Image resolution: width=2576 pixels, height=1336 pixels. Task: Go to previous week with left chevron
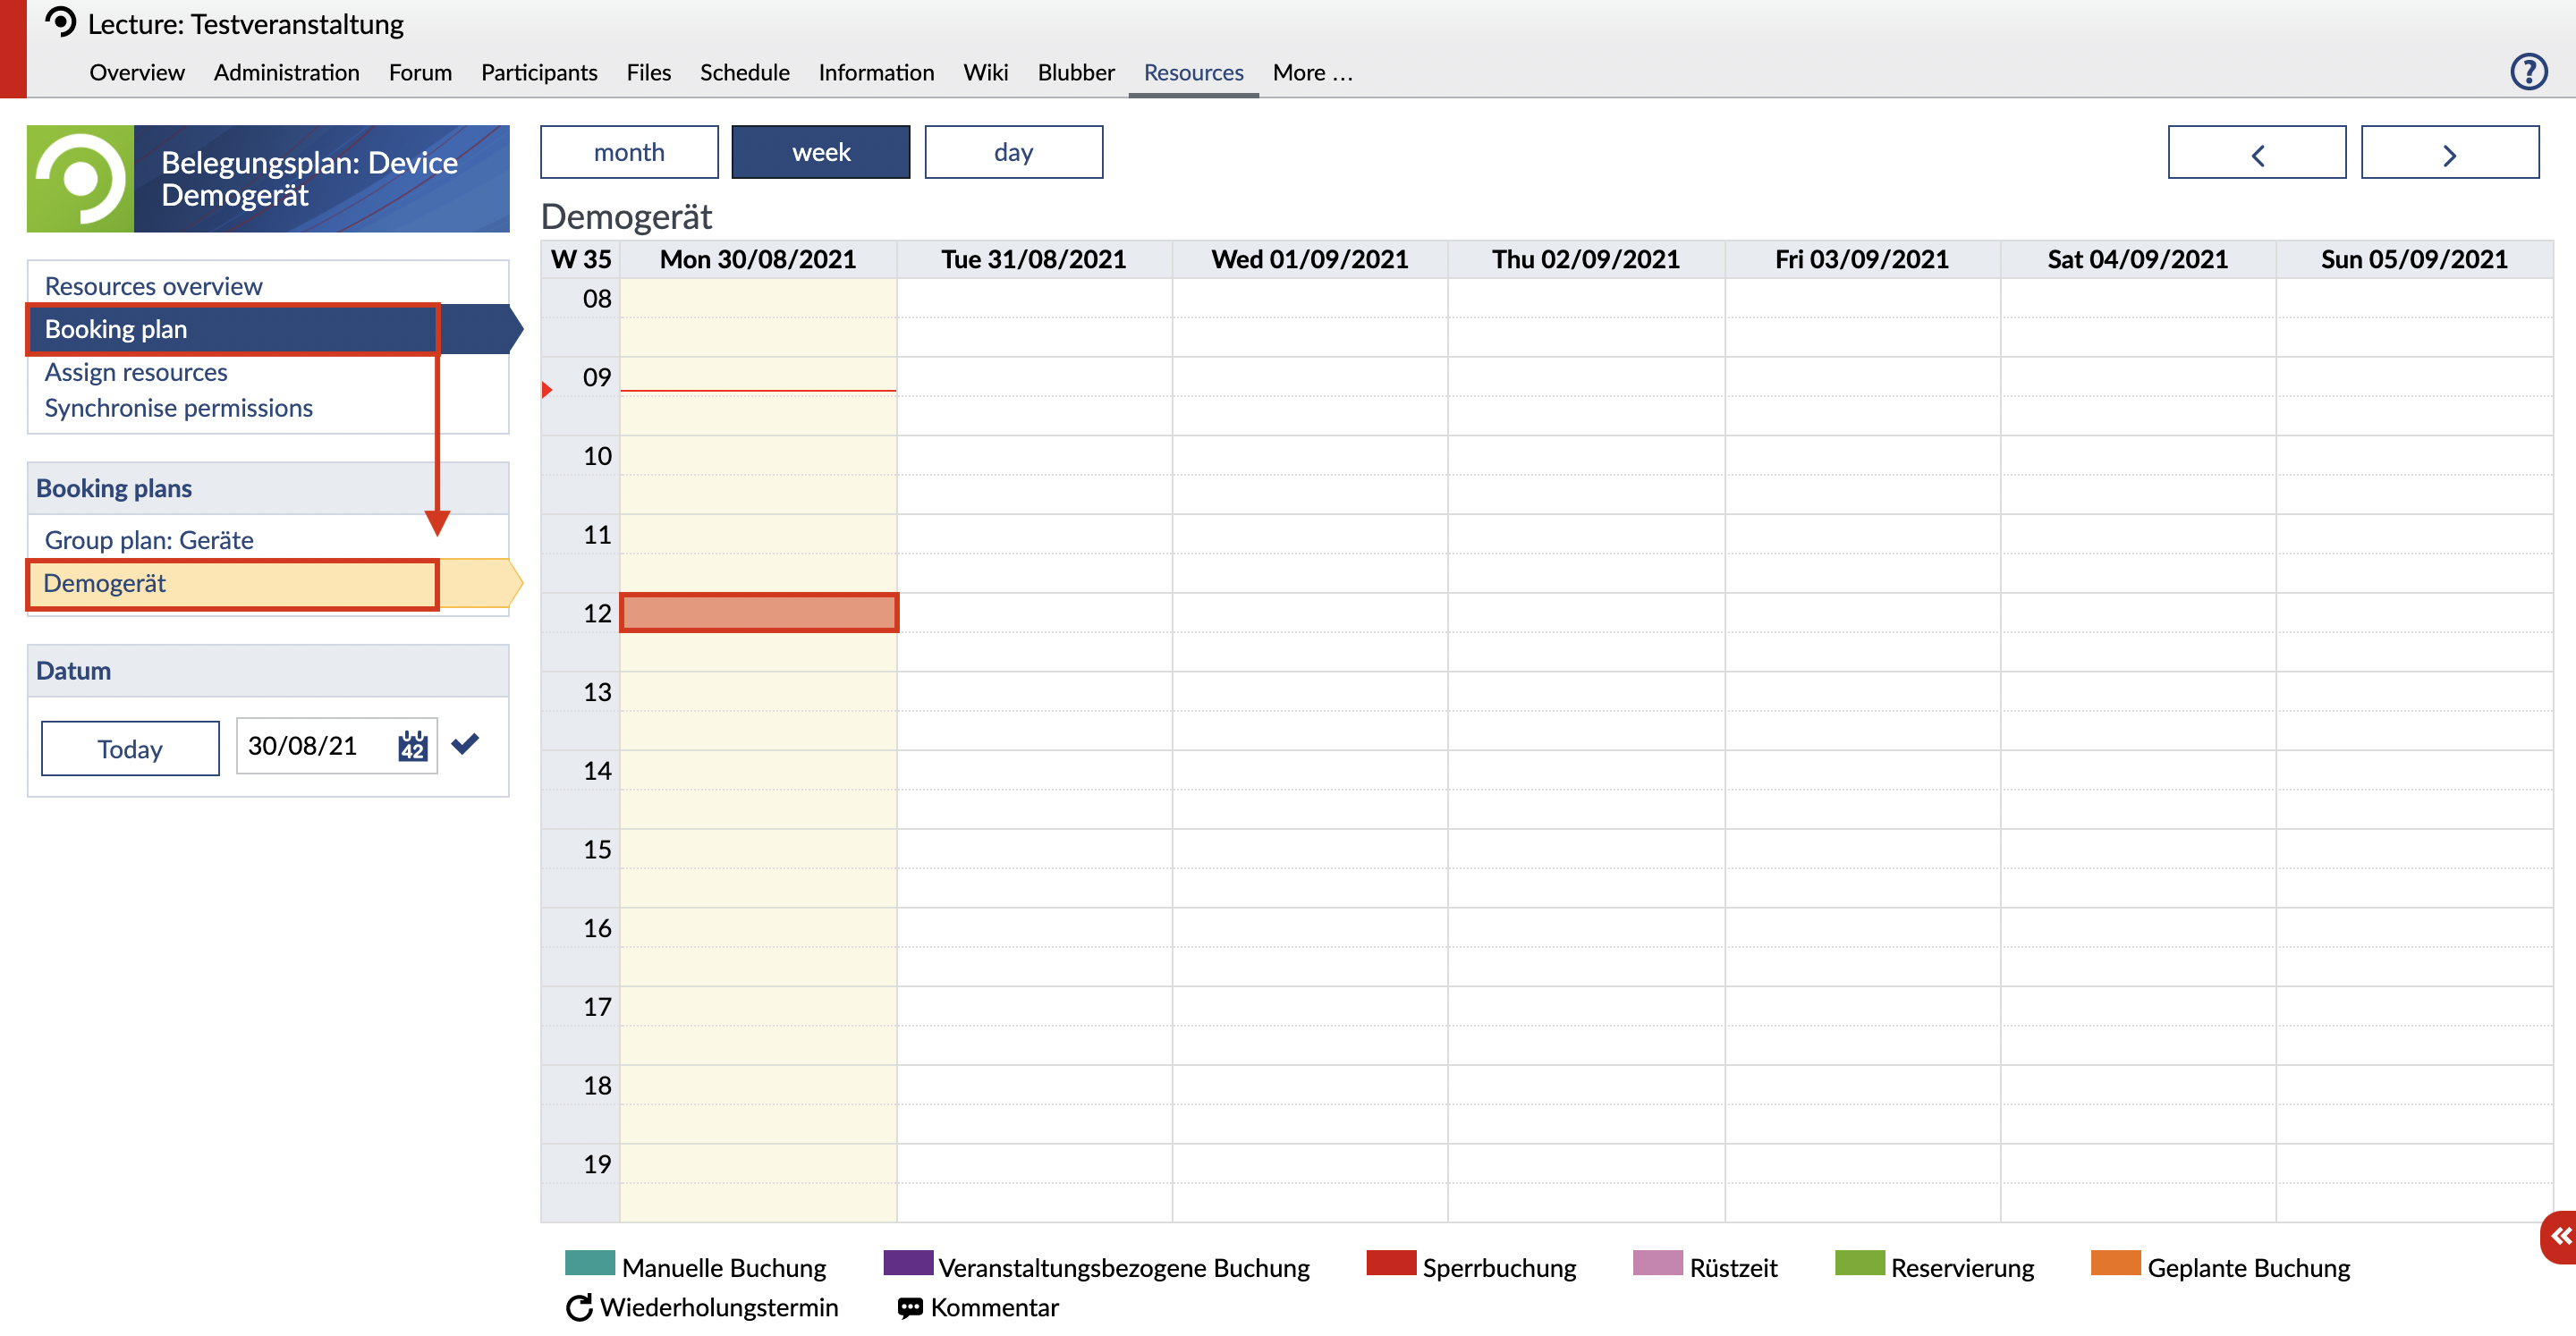coord(2256,153)
